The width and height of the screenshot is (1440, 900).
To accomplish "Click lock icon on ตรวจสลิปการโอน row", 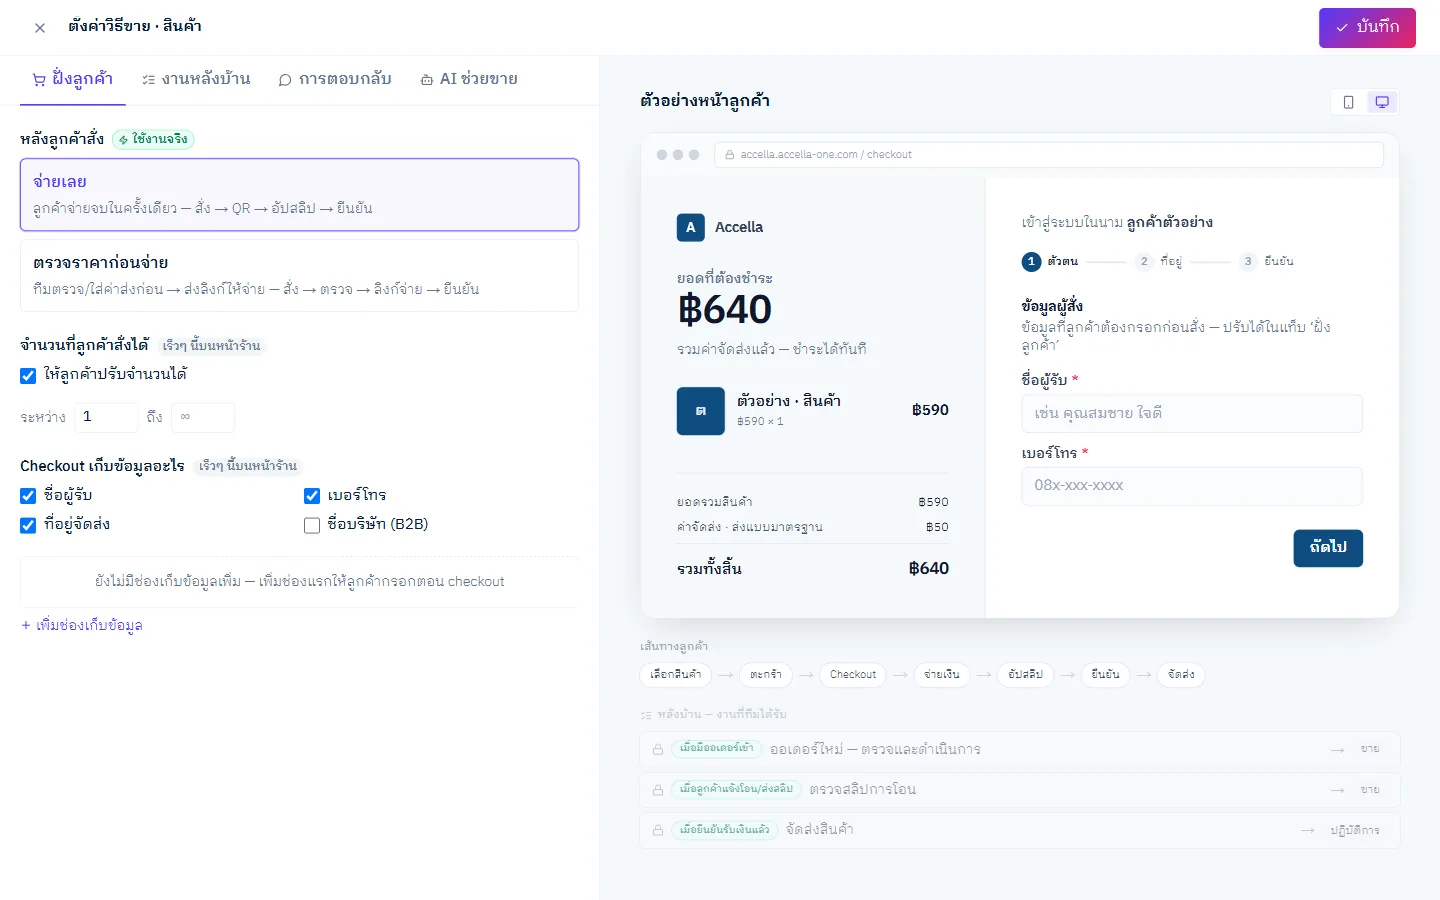I will pyautogui.click(x=658, y=789).
